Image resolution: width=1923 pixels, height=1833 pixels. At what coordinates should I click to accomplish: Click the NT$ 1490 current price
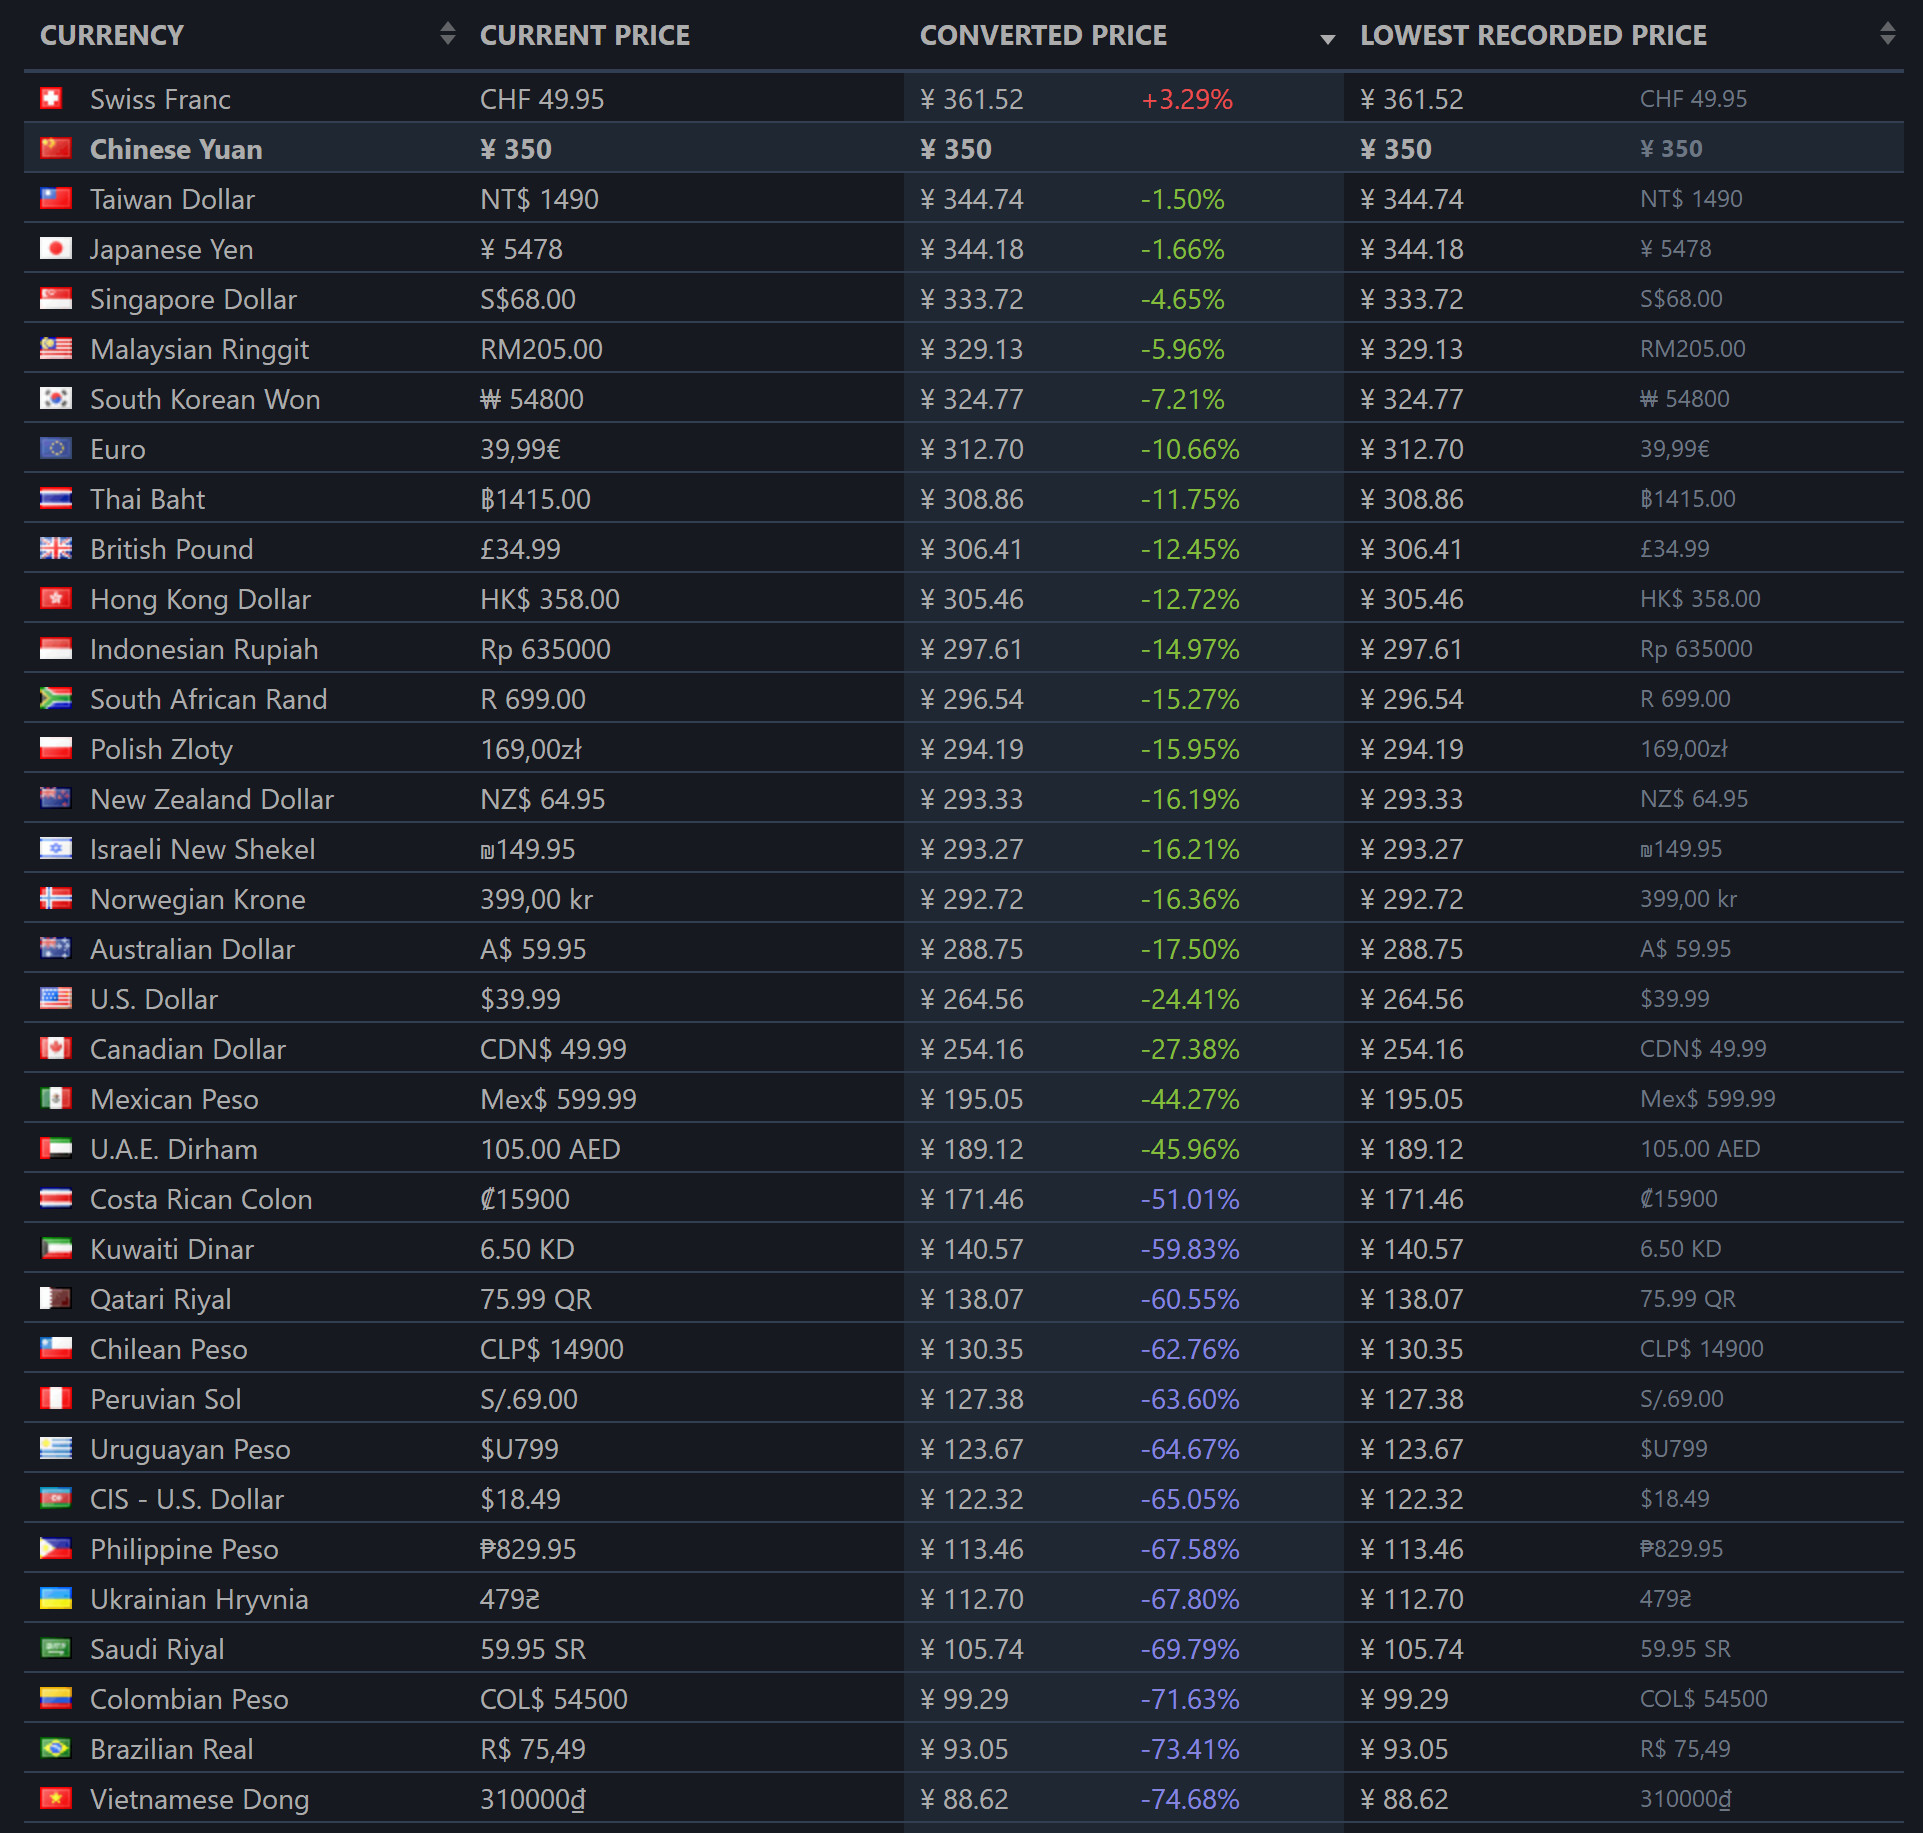click(539, 199)
